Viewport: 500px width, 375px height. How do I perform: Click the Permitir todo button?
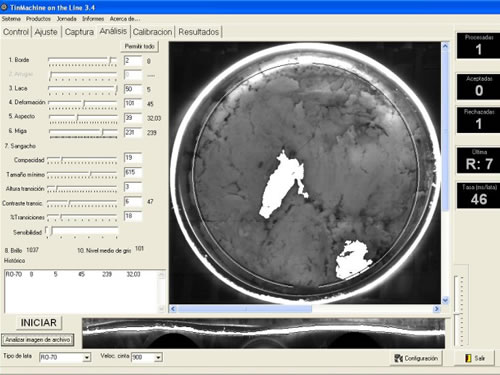tap(139, 46)
